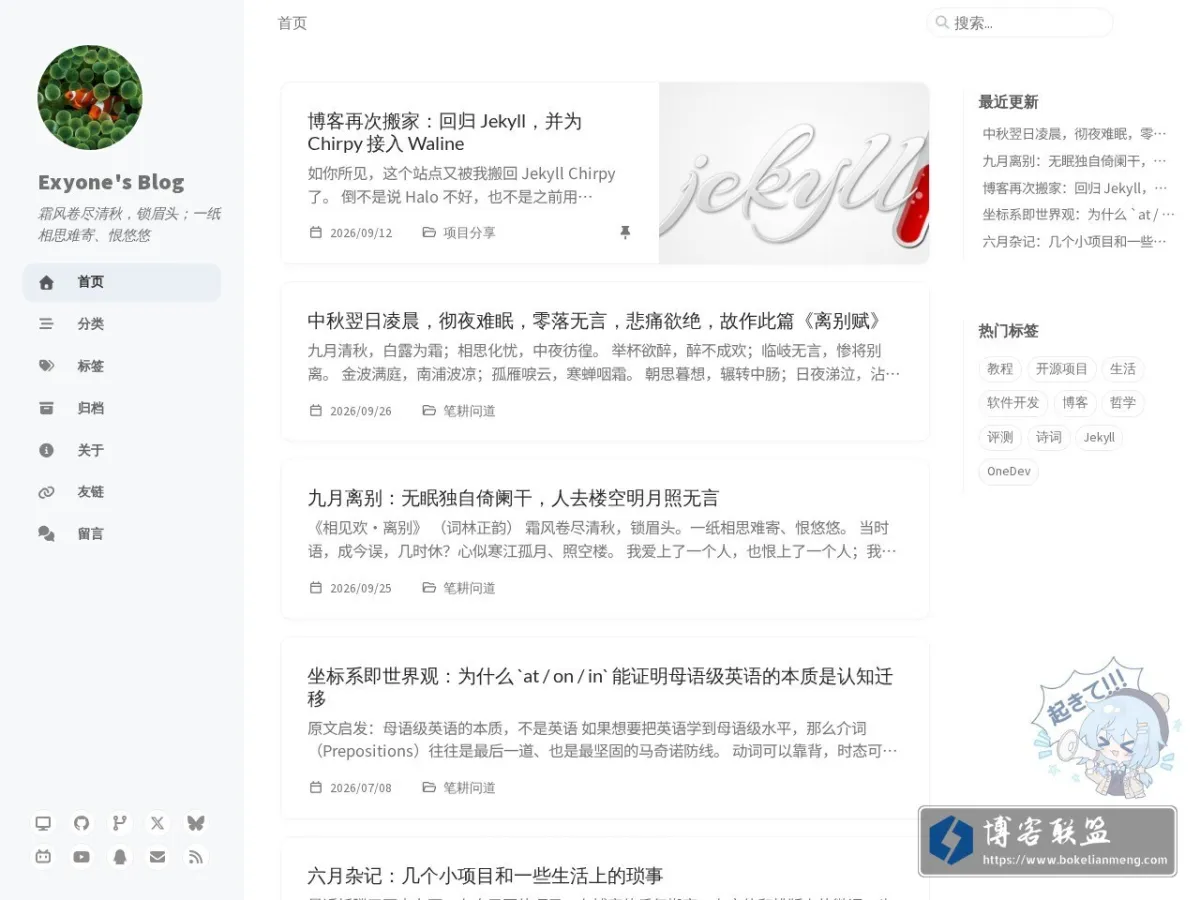This screenshot has height=900, width=1200.
Task: Select the 项目分享 category label
Action: tap(469, 233)
